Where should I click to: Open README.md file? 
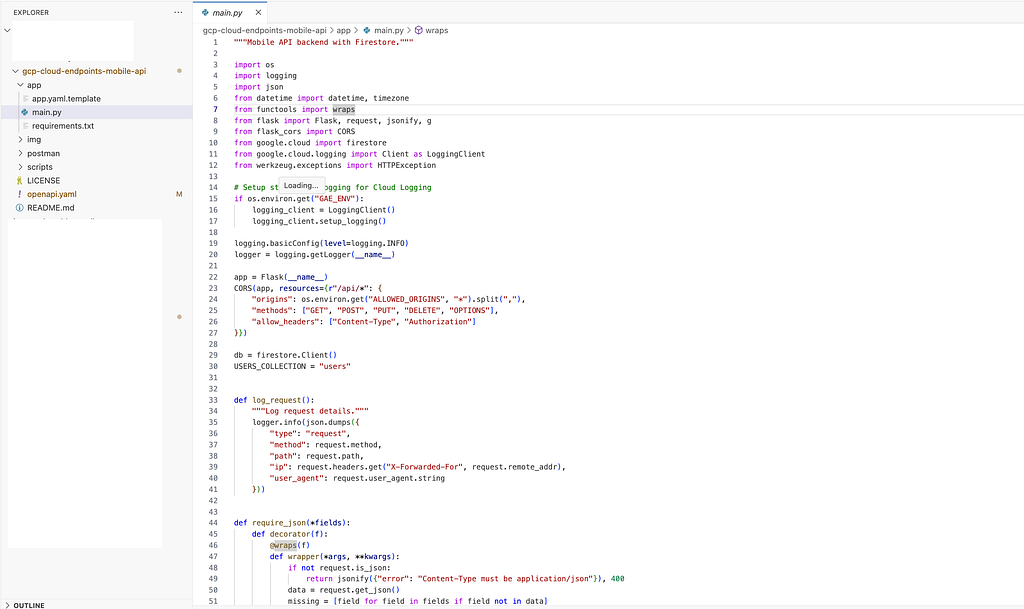[50, 208]
